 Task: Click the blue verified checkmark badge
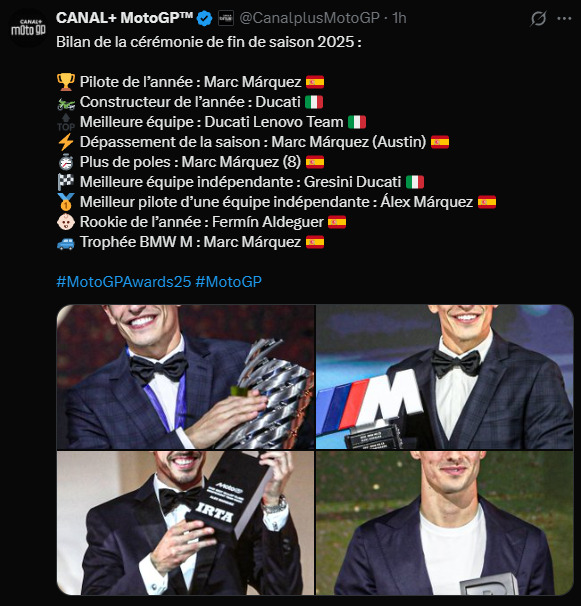click(204, 18)
